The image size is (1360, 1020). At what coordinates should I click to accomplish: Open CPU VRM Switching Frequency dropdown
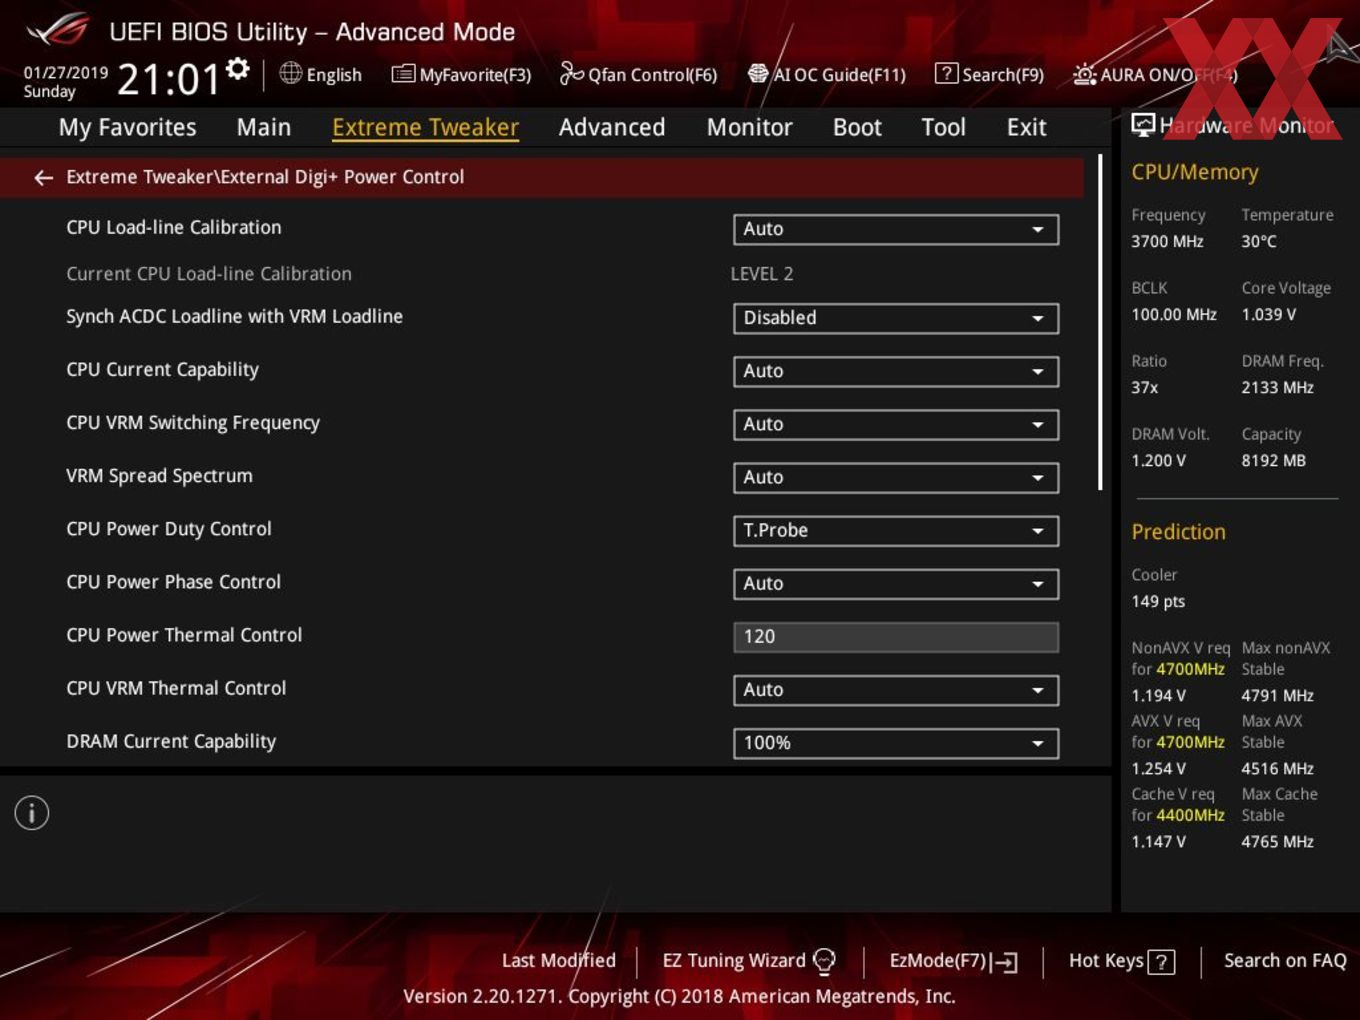click(896, 424)
